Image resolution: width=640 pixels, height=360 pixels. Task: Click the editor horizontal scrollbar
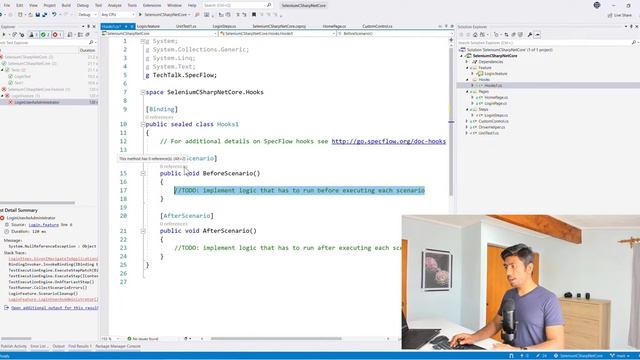pyautogui.click(x=276, y=339)
